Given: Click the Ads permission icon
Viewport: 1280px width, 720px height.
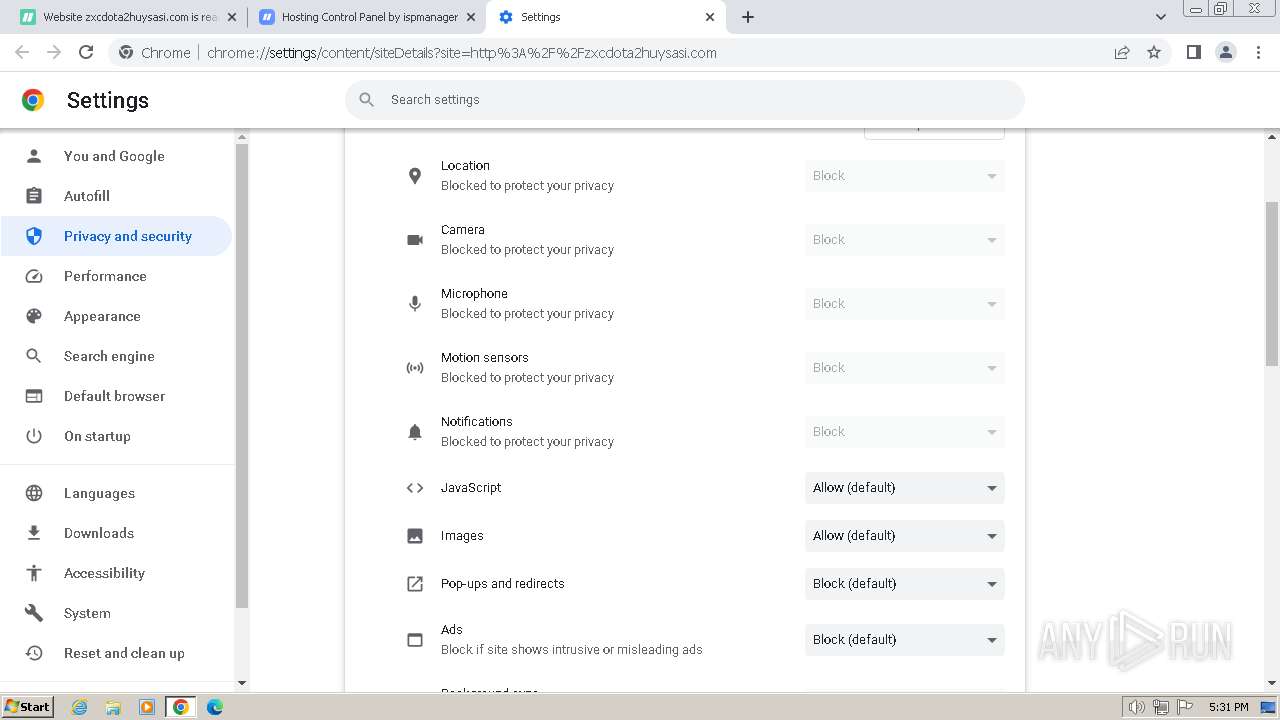Looking at the screenshot, I should click(415, 640).
